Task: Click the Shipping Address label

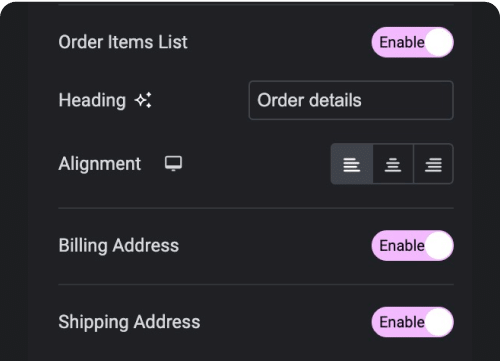Action: click(x=129, y=322)
